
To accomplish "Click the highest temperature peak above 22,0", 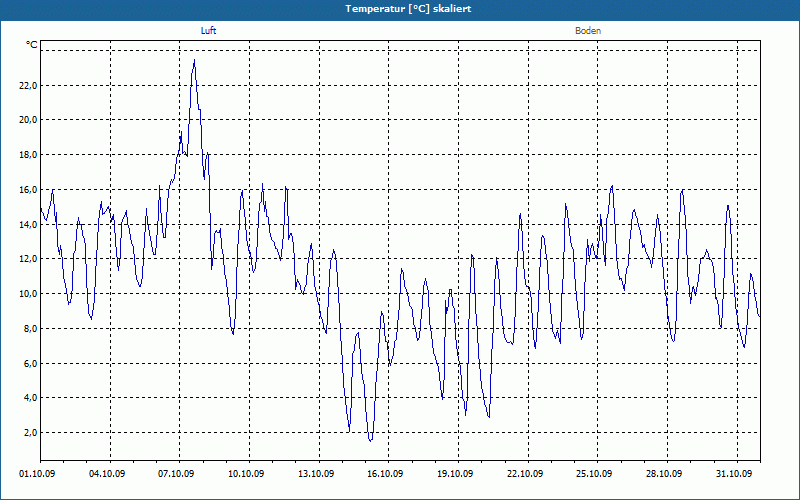I will point(194,61).
